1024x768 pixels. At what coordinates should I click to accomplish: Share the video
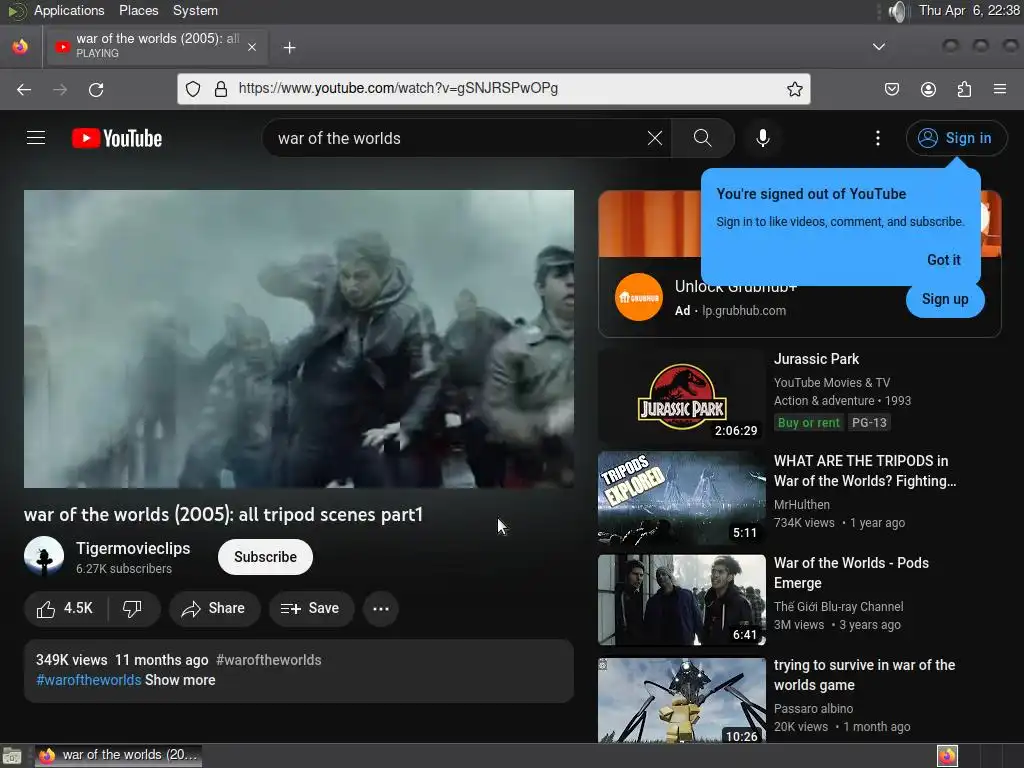214,609
